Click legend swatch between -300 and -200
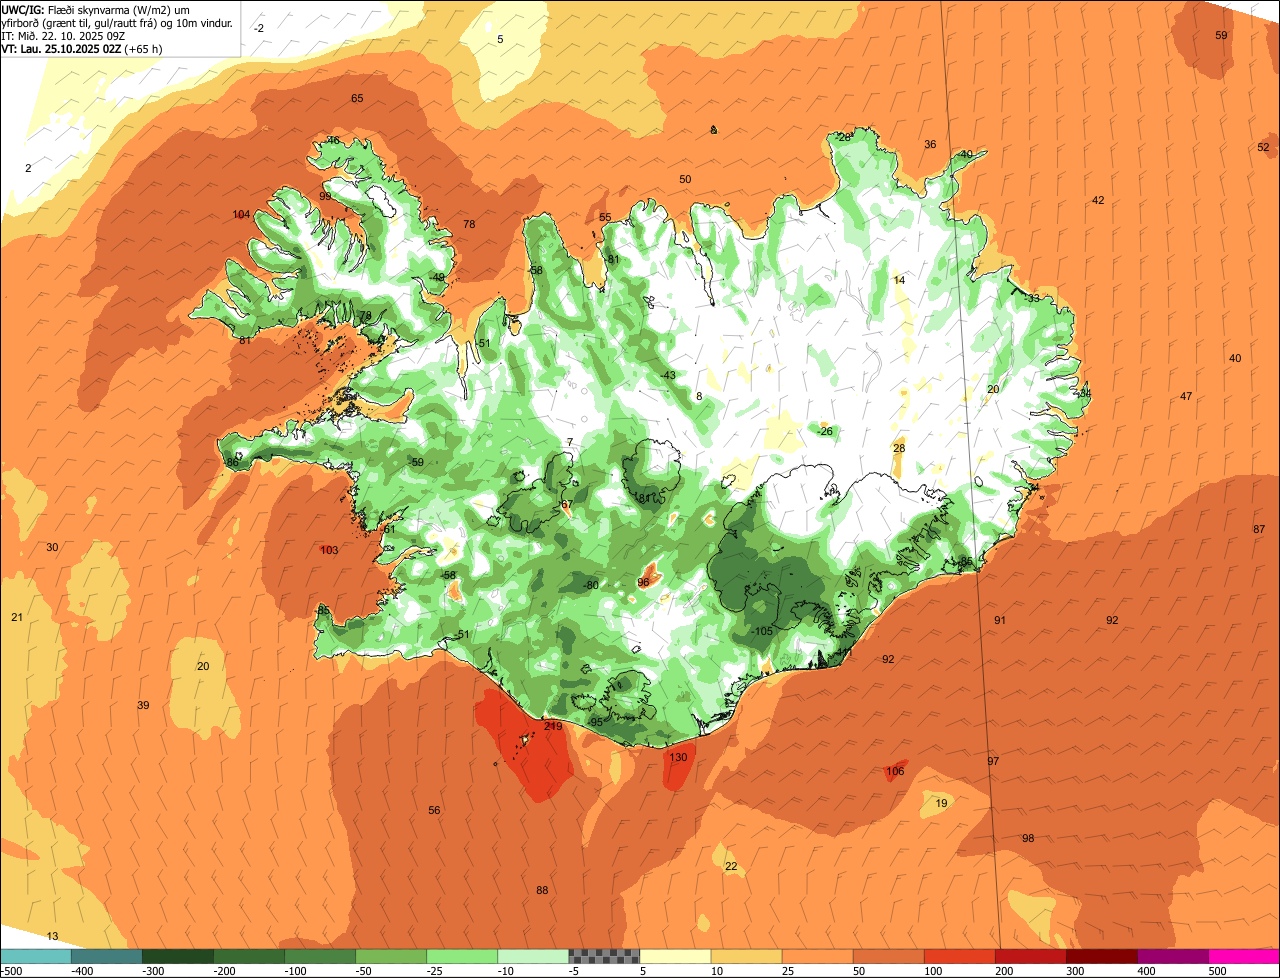This screenshot has height=978, width=1280. pyautogui.click(x=177, y=956)
